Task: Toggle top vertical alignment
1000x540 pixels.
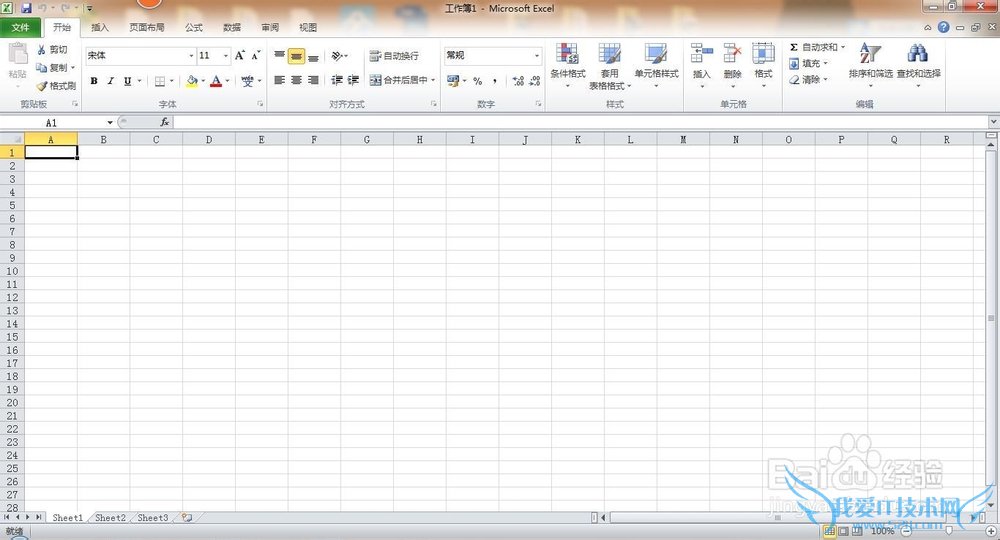Action: coord(279,56)
